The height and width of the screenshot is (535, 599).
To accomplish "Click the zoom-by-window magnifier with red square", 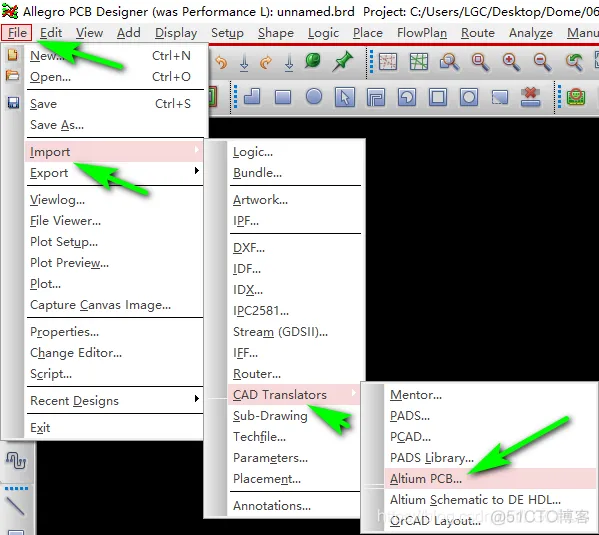I will pos(480,62).
